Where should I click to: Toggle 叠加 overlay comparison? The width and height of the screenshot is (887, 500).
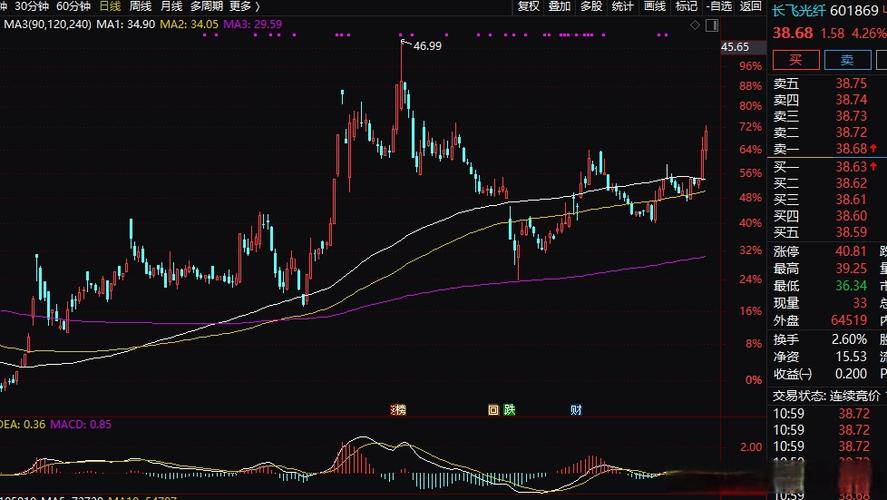click(559, 6)
